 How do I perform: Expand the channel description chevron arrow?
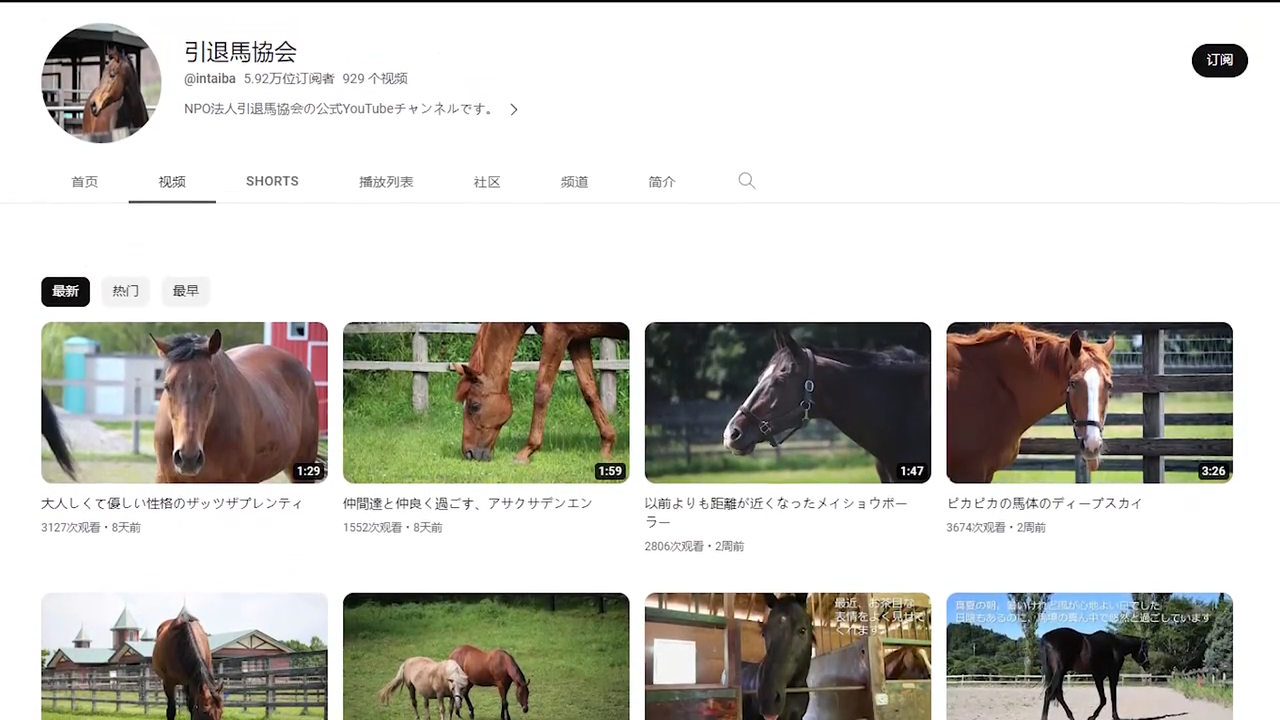pos(514,109)
